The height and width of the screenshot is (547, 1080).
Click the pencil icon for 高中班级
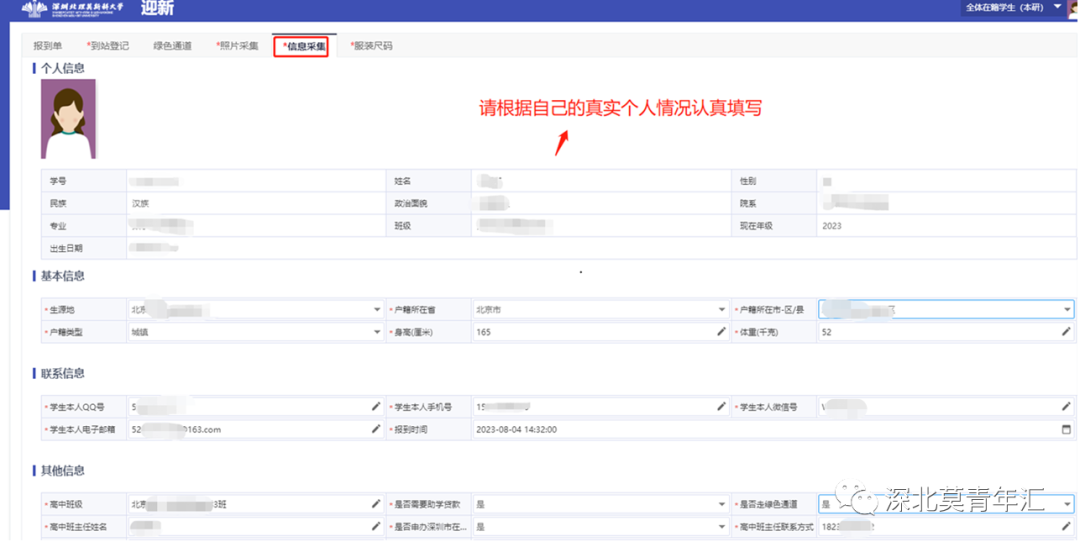[376, 504]
